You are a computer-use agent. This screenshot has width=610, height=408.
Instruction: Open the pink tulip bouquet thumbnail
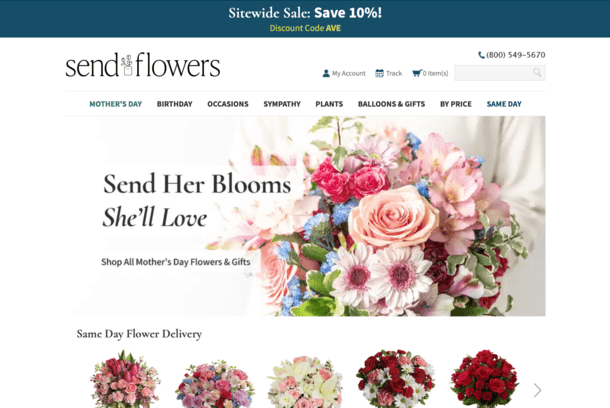(125, 379)
